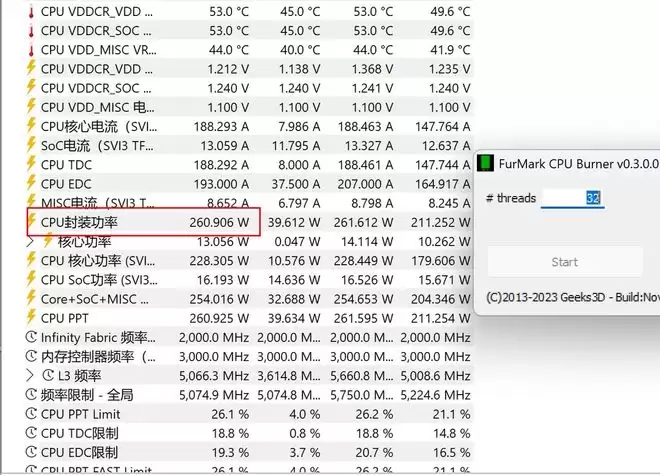The width and height of the screenshot is (660, 475).
Task: Click the lightning icon beside CPU PPT
Action: [x=30, y=318]
